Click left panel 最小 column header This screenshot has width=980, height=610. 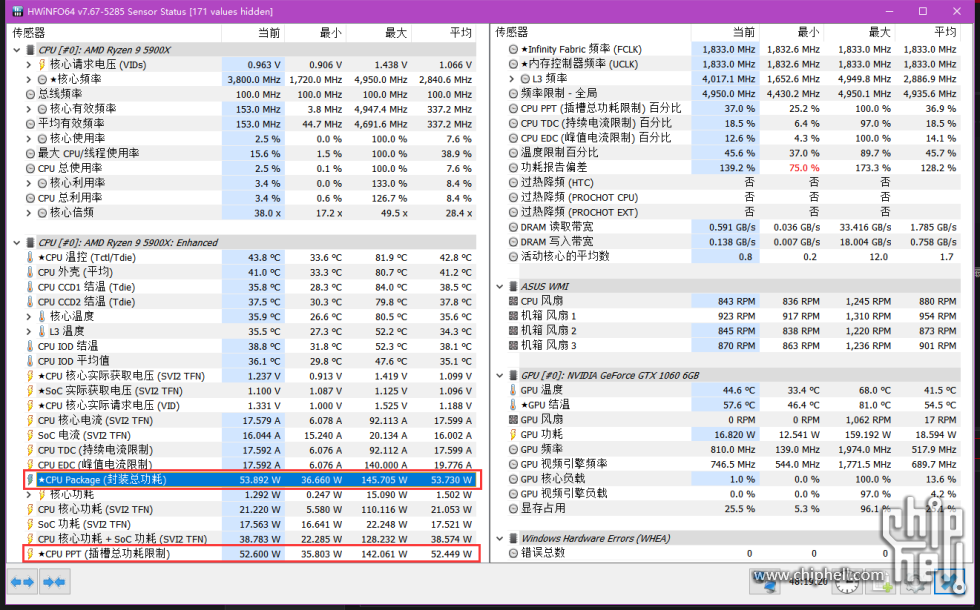[x=315, y=33]
